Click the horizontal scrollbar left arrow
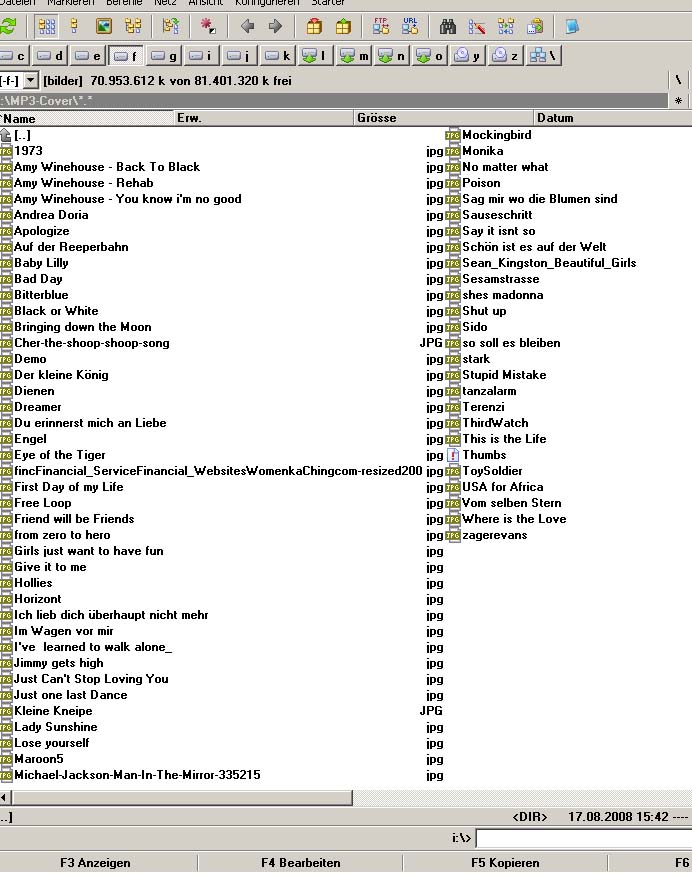The height and width of the screenshot is (873, 692). pos(4,798)
